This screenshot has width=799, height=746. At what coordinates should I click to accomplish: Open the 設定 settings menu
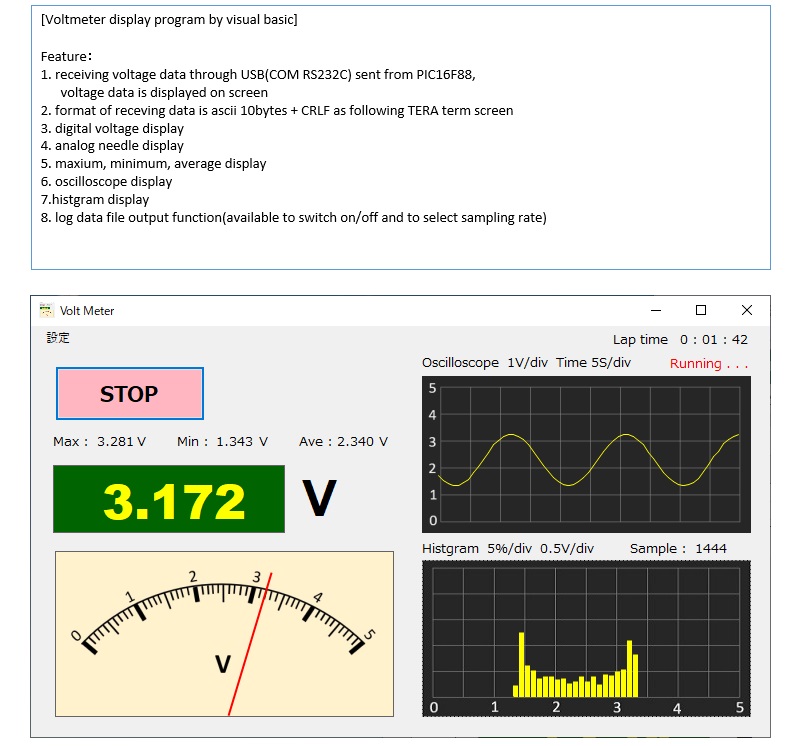tap(58, 338)
